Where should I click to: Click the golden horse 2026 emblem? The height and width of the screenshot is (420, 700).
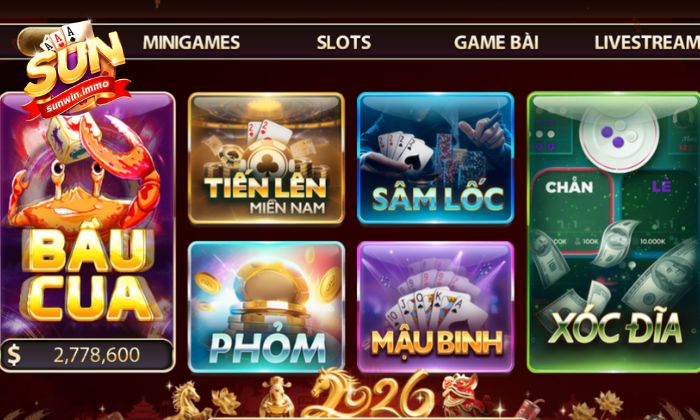(370, 395)
